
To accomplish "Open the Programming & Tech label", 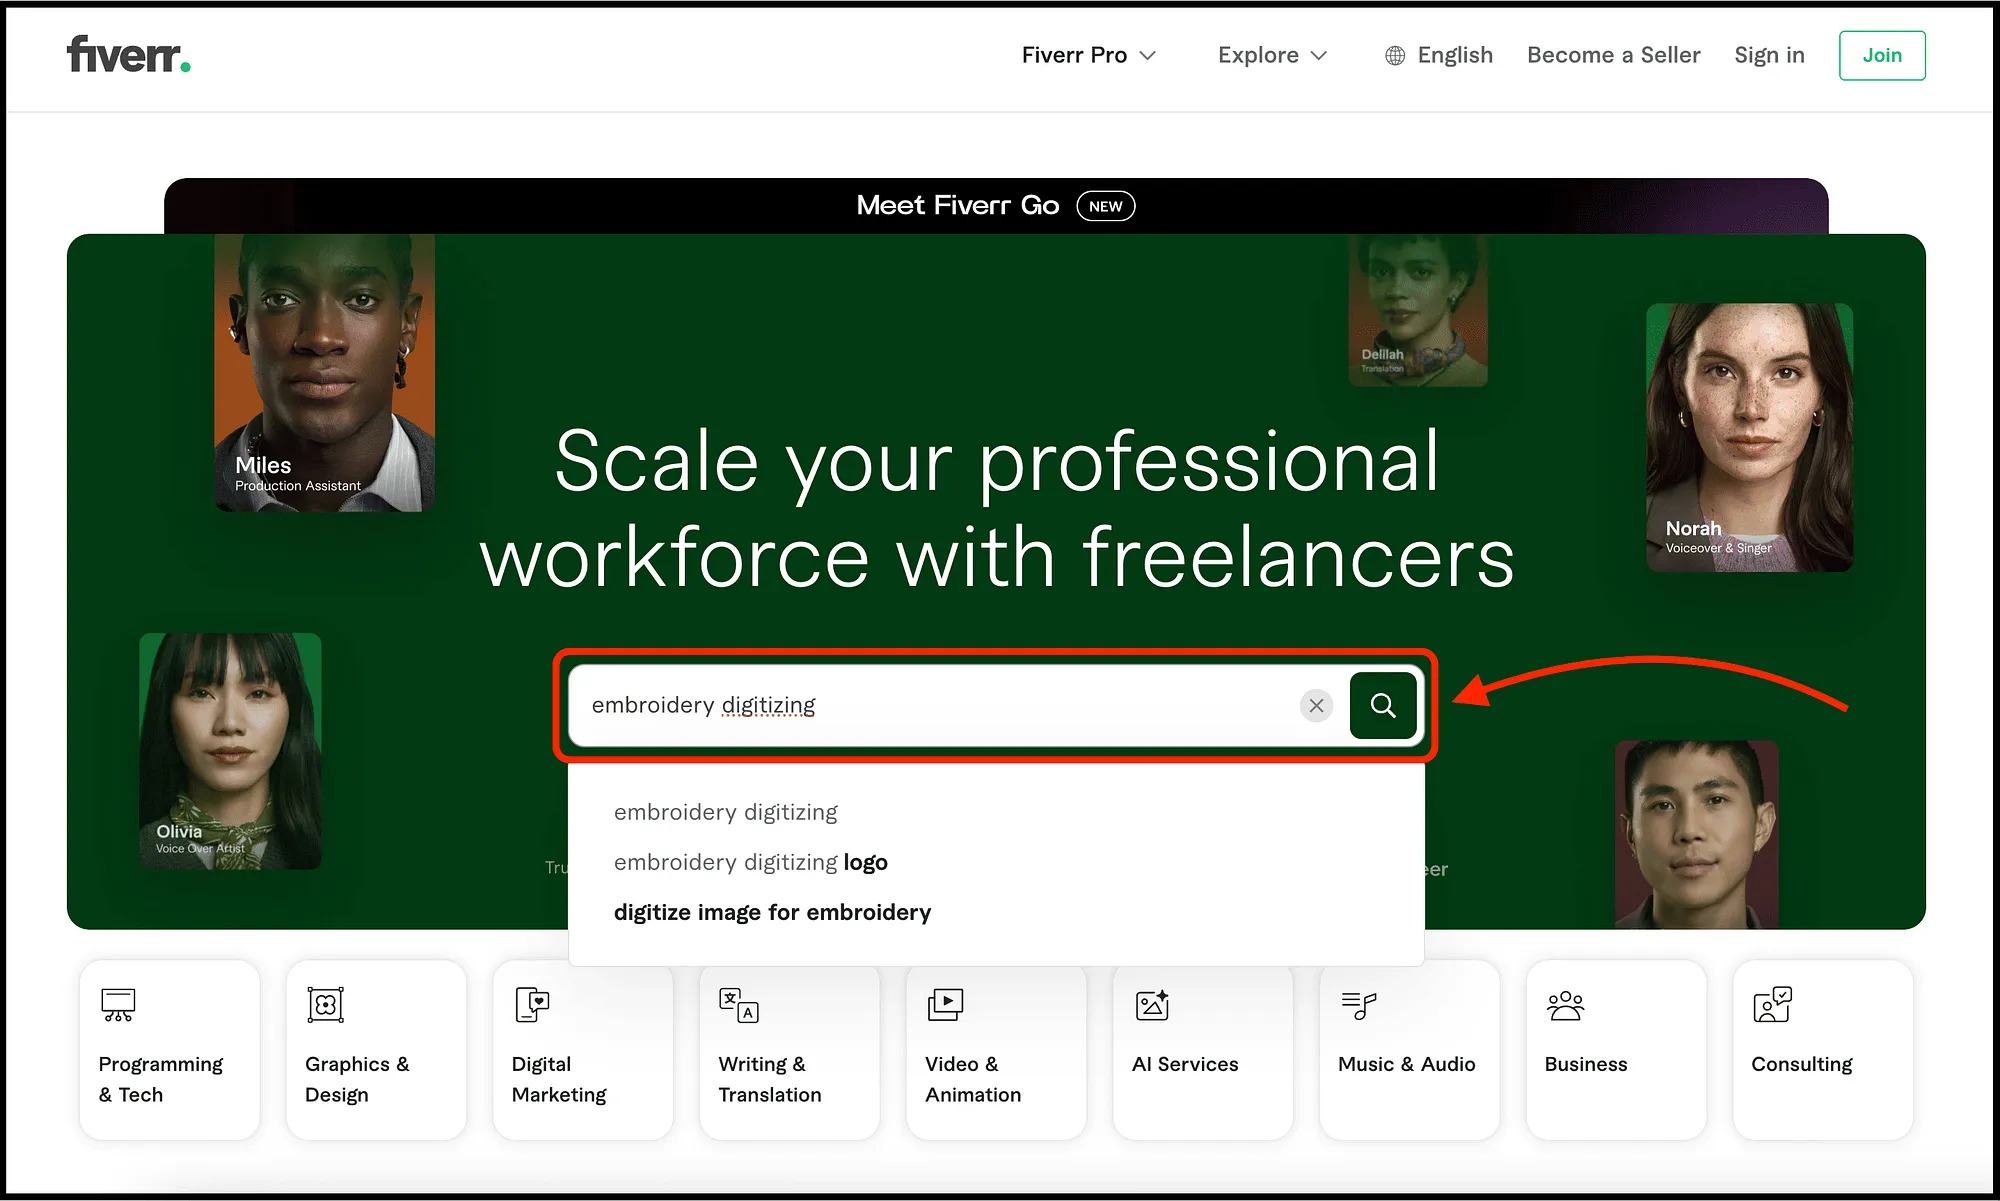I will pos(161,1079).
